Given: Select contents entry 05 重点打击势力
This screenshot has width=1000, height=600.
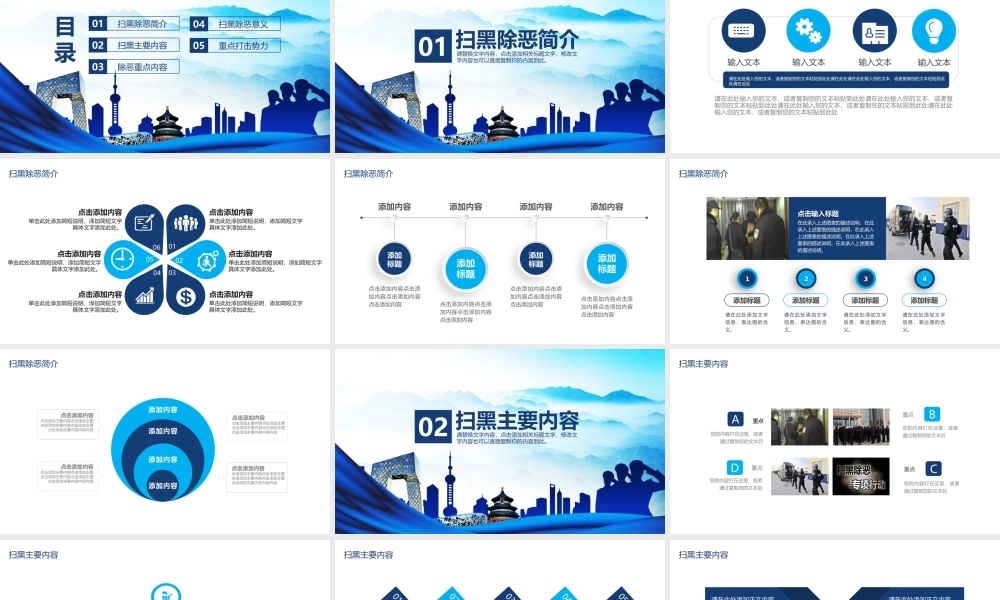Looking at the screenshot, I should pyautogui.click(x=235, y=45).
